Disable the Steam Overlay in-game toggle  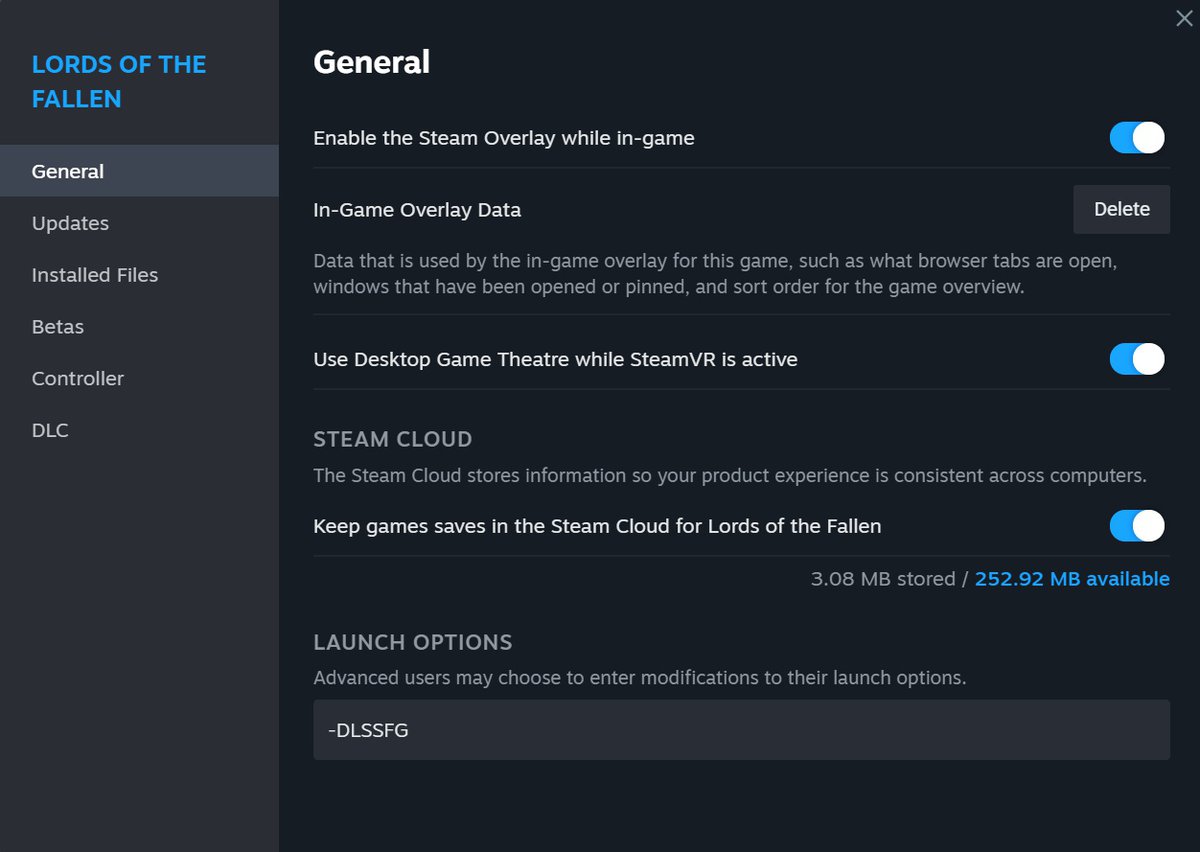click(1137, 138)
